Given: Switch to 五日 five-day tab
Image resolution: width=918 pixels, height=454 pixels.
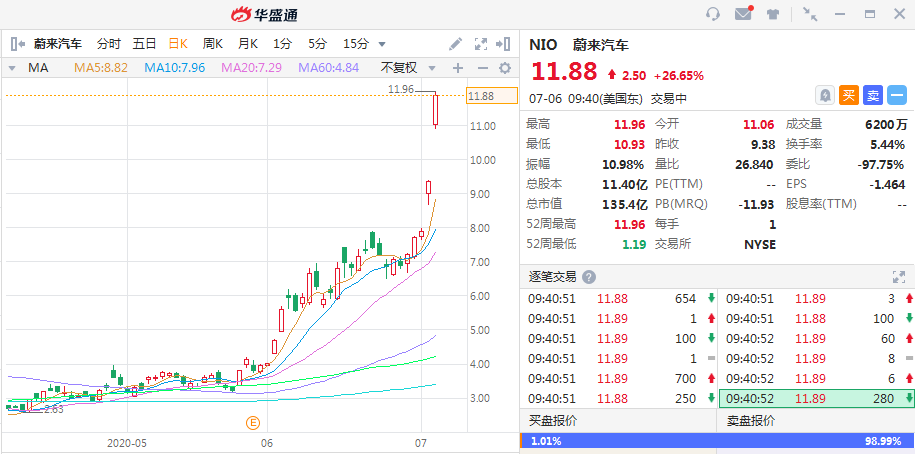Looking at the screenshot, I should coord(144,43).
